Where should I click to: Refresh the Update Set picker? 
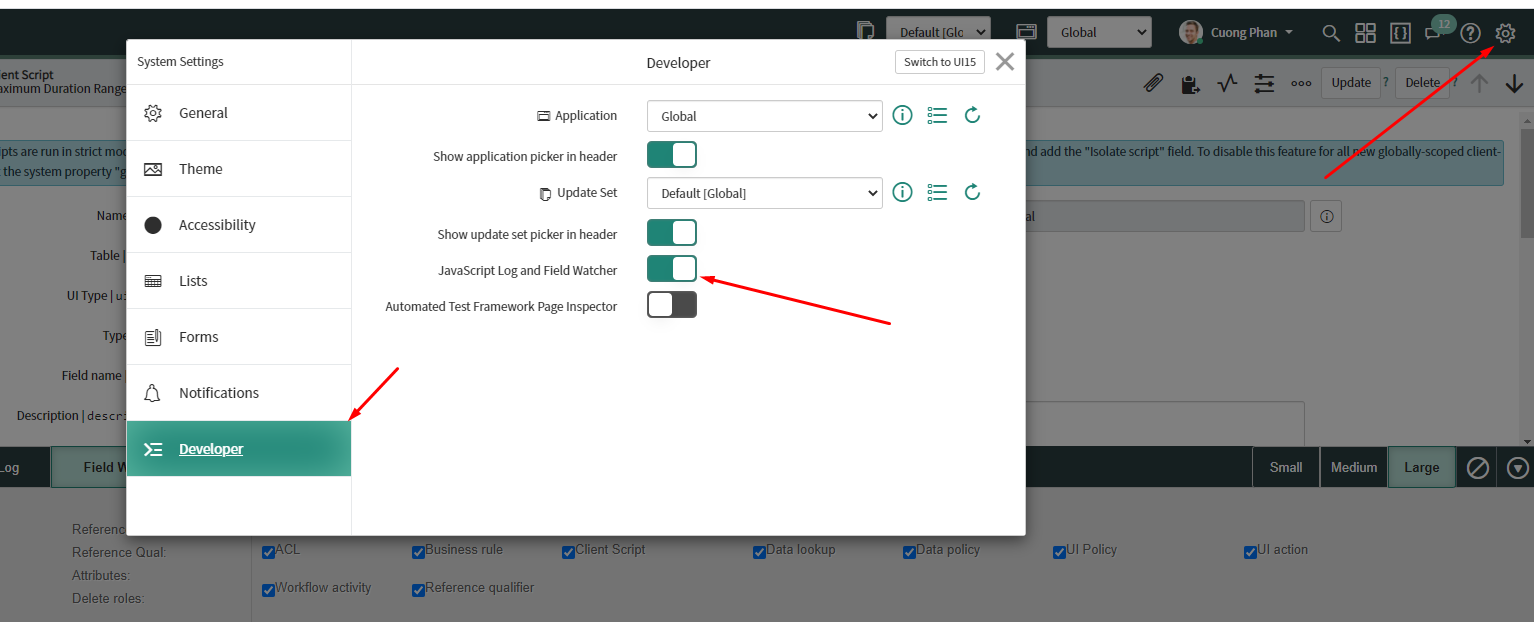click(x=972, y=192)
